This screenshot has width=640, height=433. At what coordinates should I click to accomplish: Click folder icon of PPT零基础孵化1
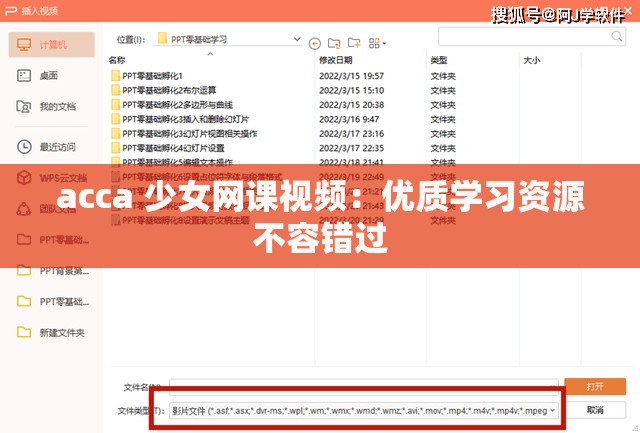coord(116,76)
